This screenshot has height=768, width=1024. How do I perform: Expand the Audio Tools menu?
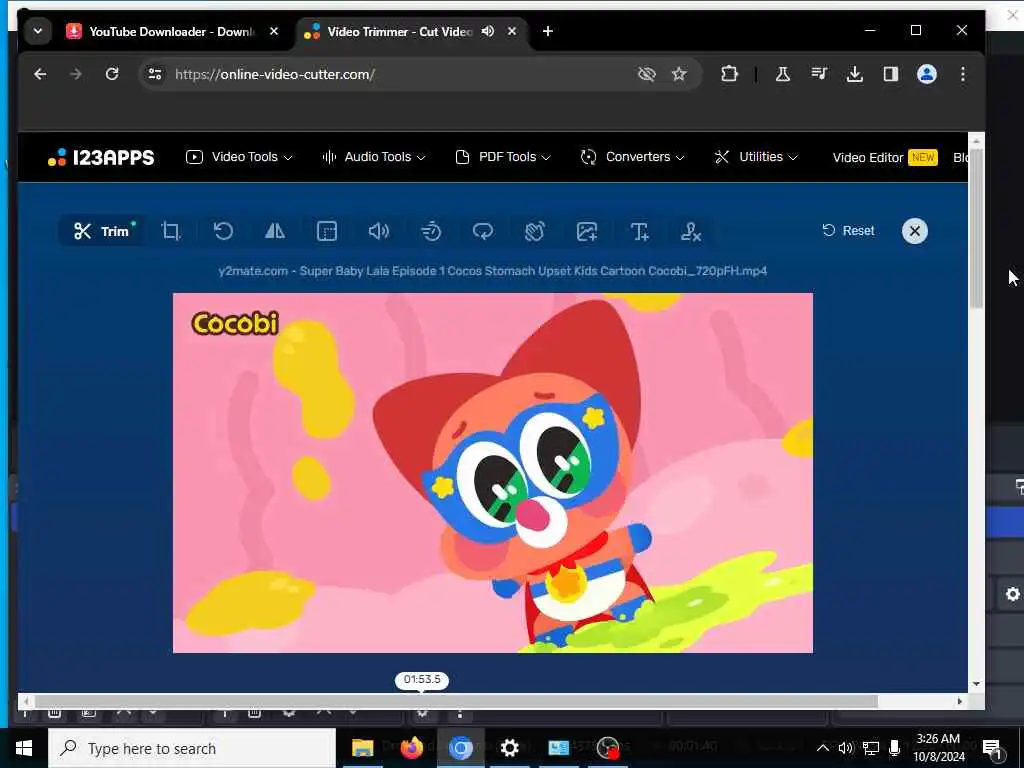374,157
